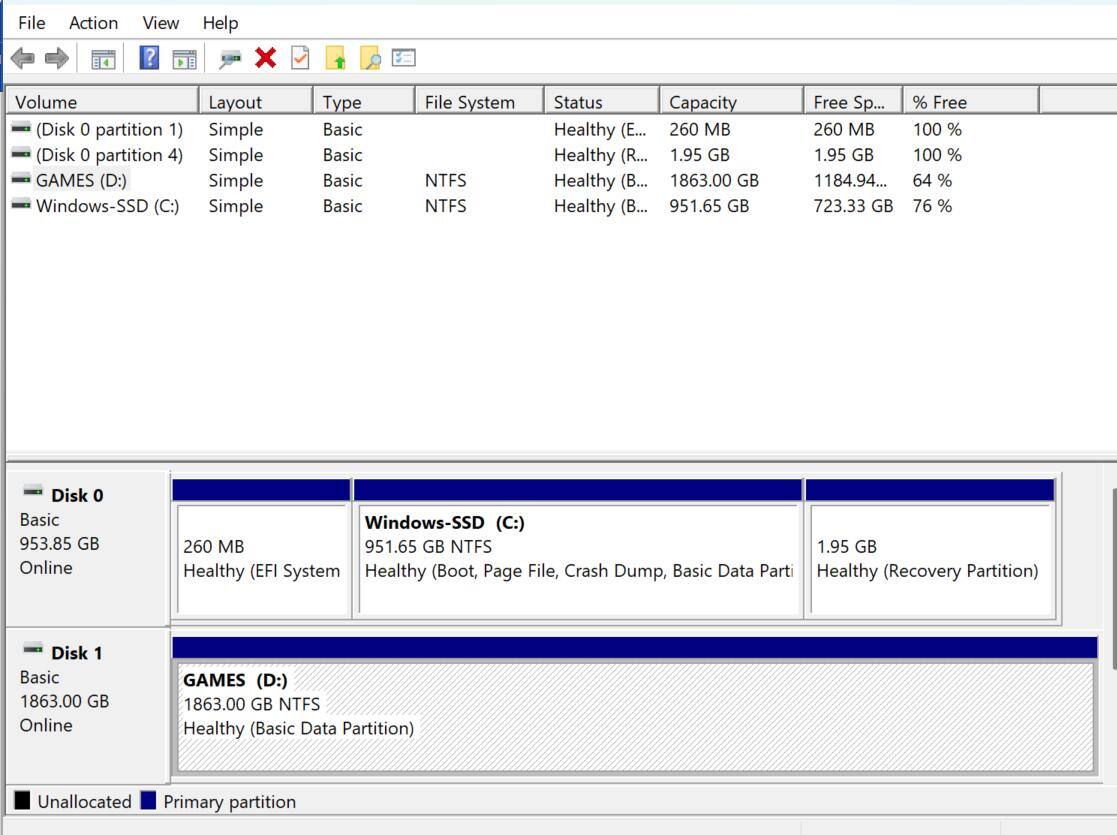Screen dimensions: 1117x835
Task: Select the 1.95 GB Recovery Partition block
Action: 930,558
